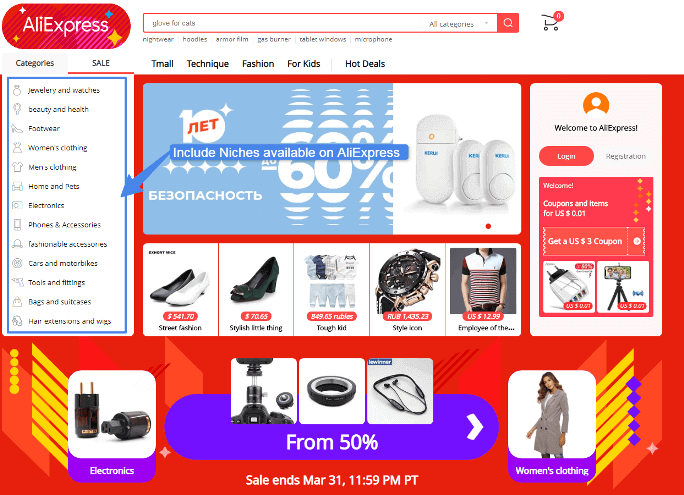The width and height of the screenshot is (684, 495).
Task: Click the red Login button
Action: coord(566,156)
